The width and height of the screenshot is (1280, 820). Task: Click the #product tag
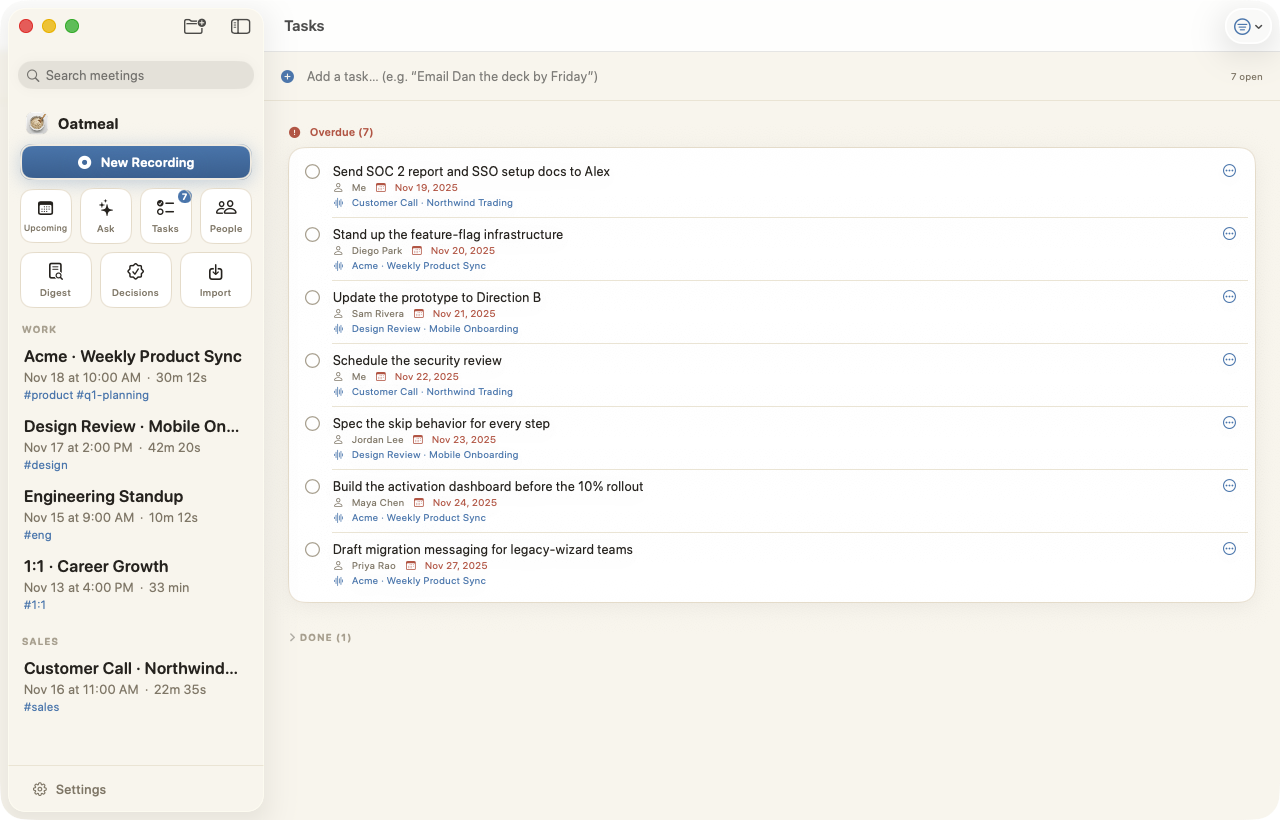click(49, 395)
